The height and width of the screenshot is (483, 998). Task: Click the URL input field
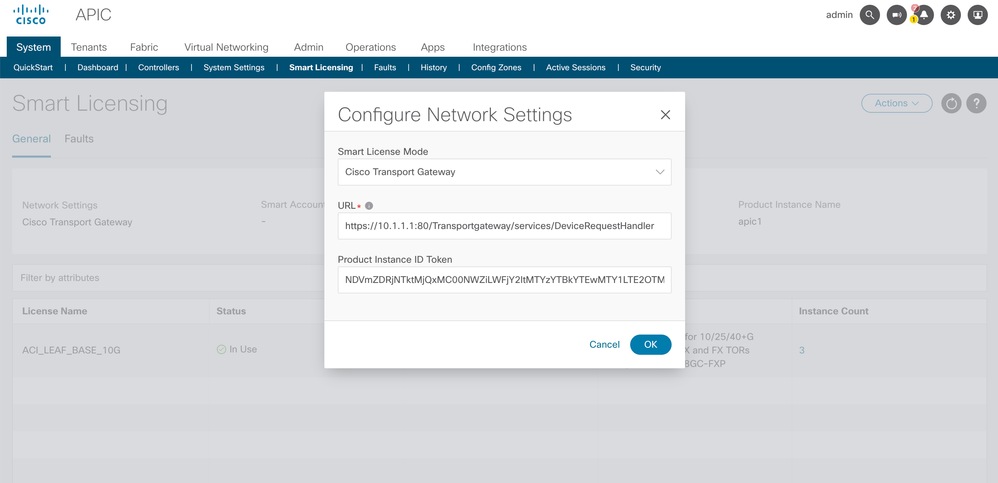coord(504,226)
